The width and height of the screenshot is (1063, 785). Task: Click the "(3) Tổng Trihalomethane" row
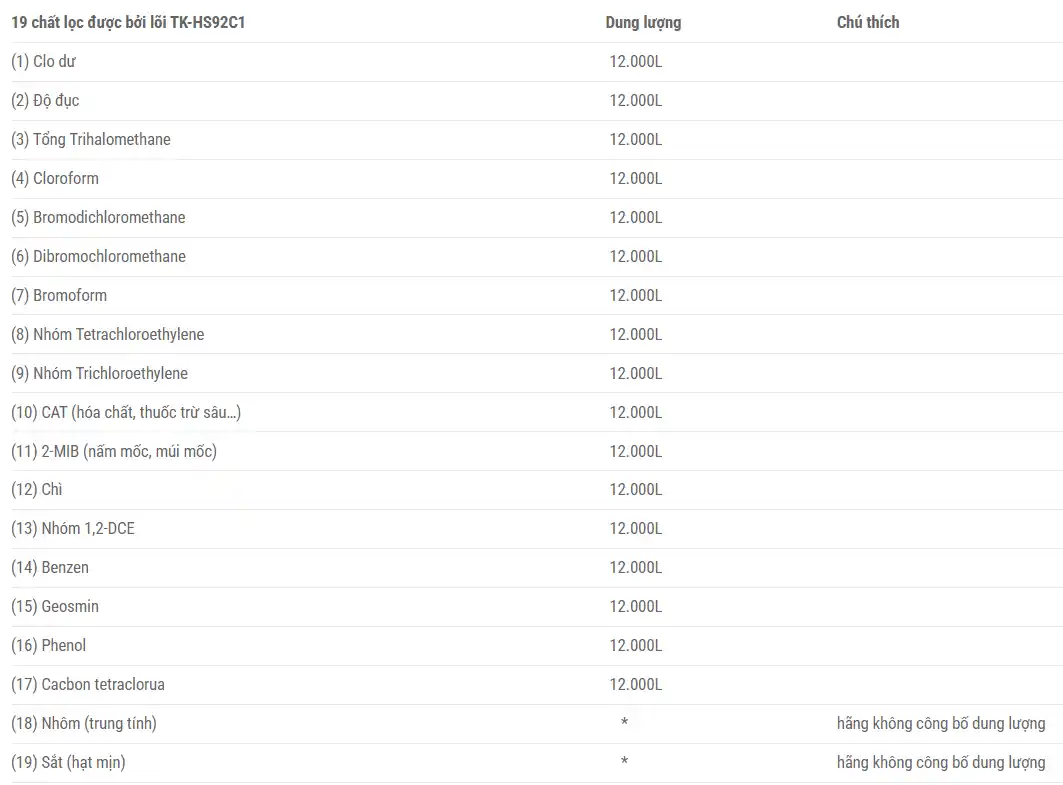(x=91, y=139)
